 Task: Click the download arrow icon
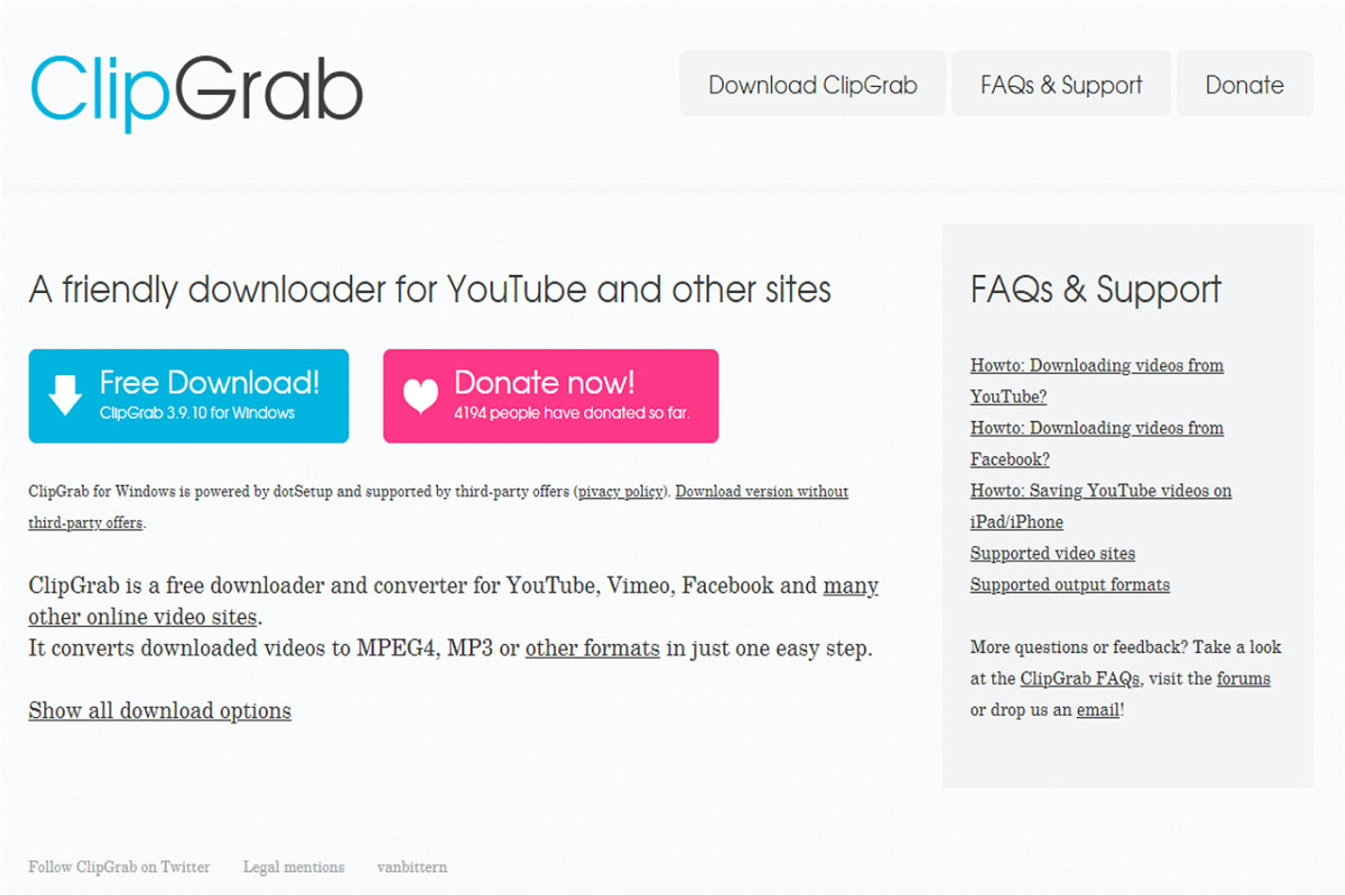tap(62, 393)
